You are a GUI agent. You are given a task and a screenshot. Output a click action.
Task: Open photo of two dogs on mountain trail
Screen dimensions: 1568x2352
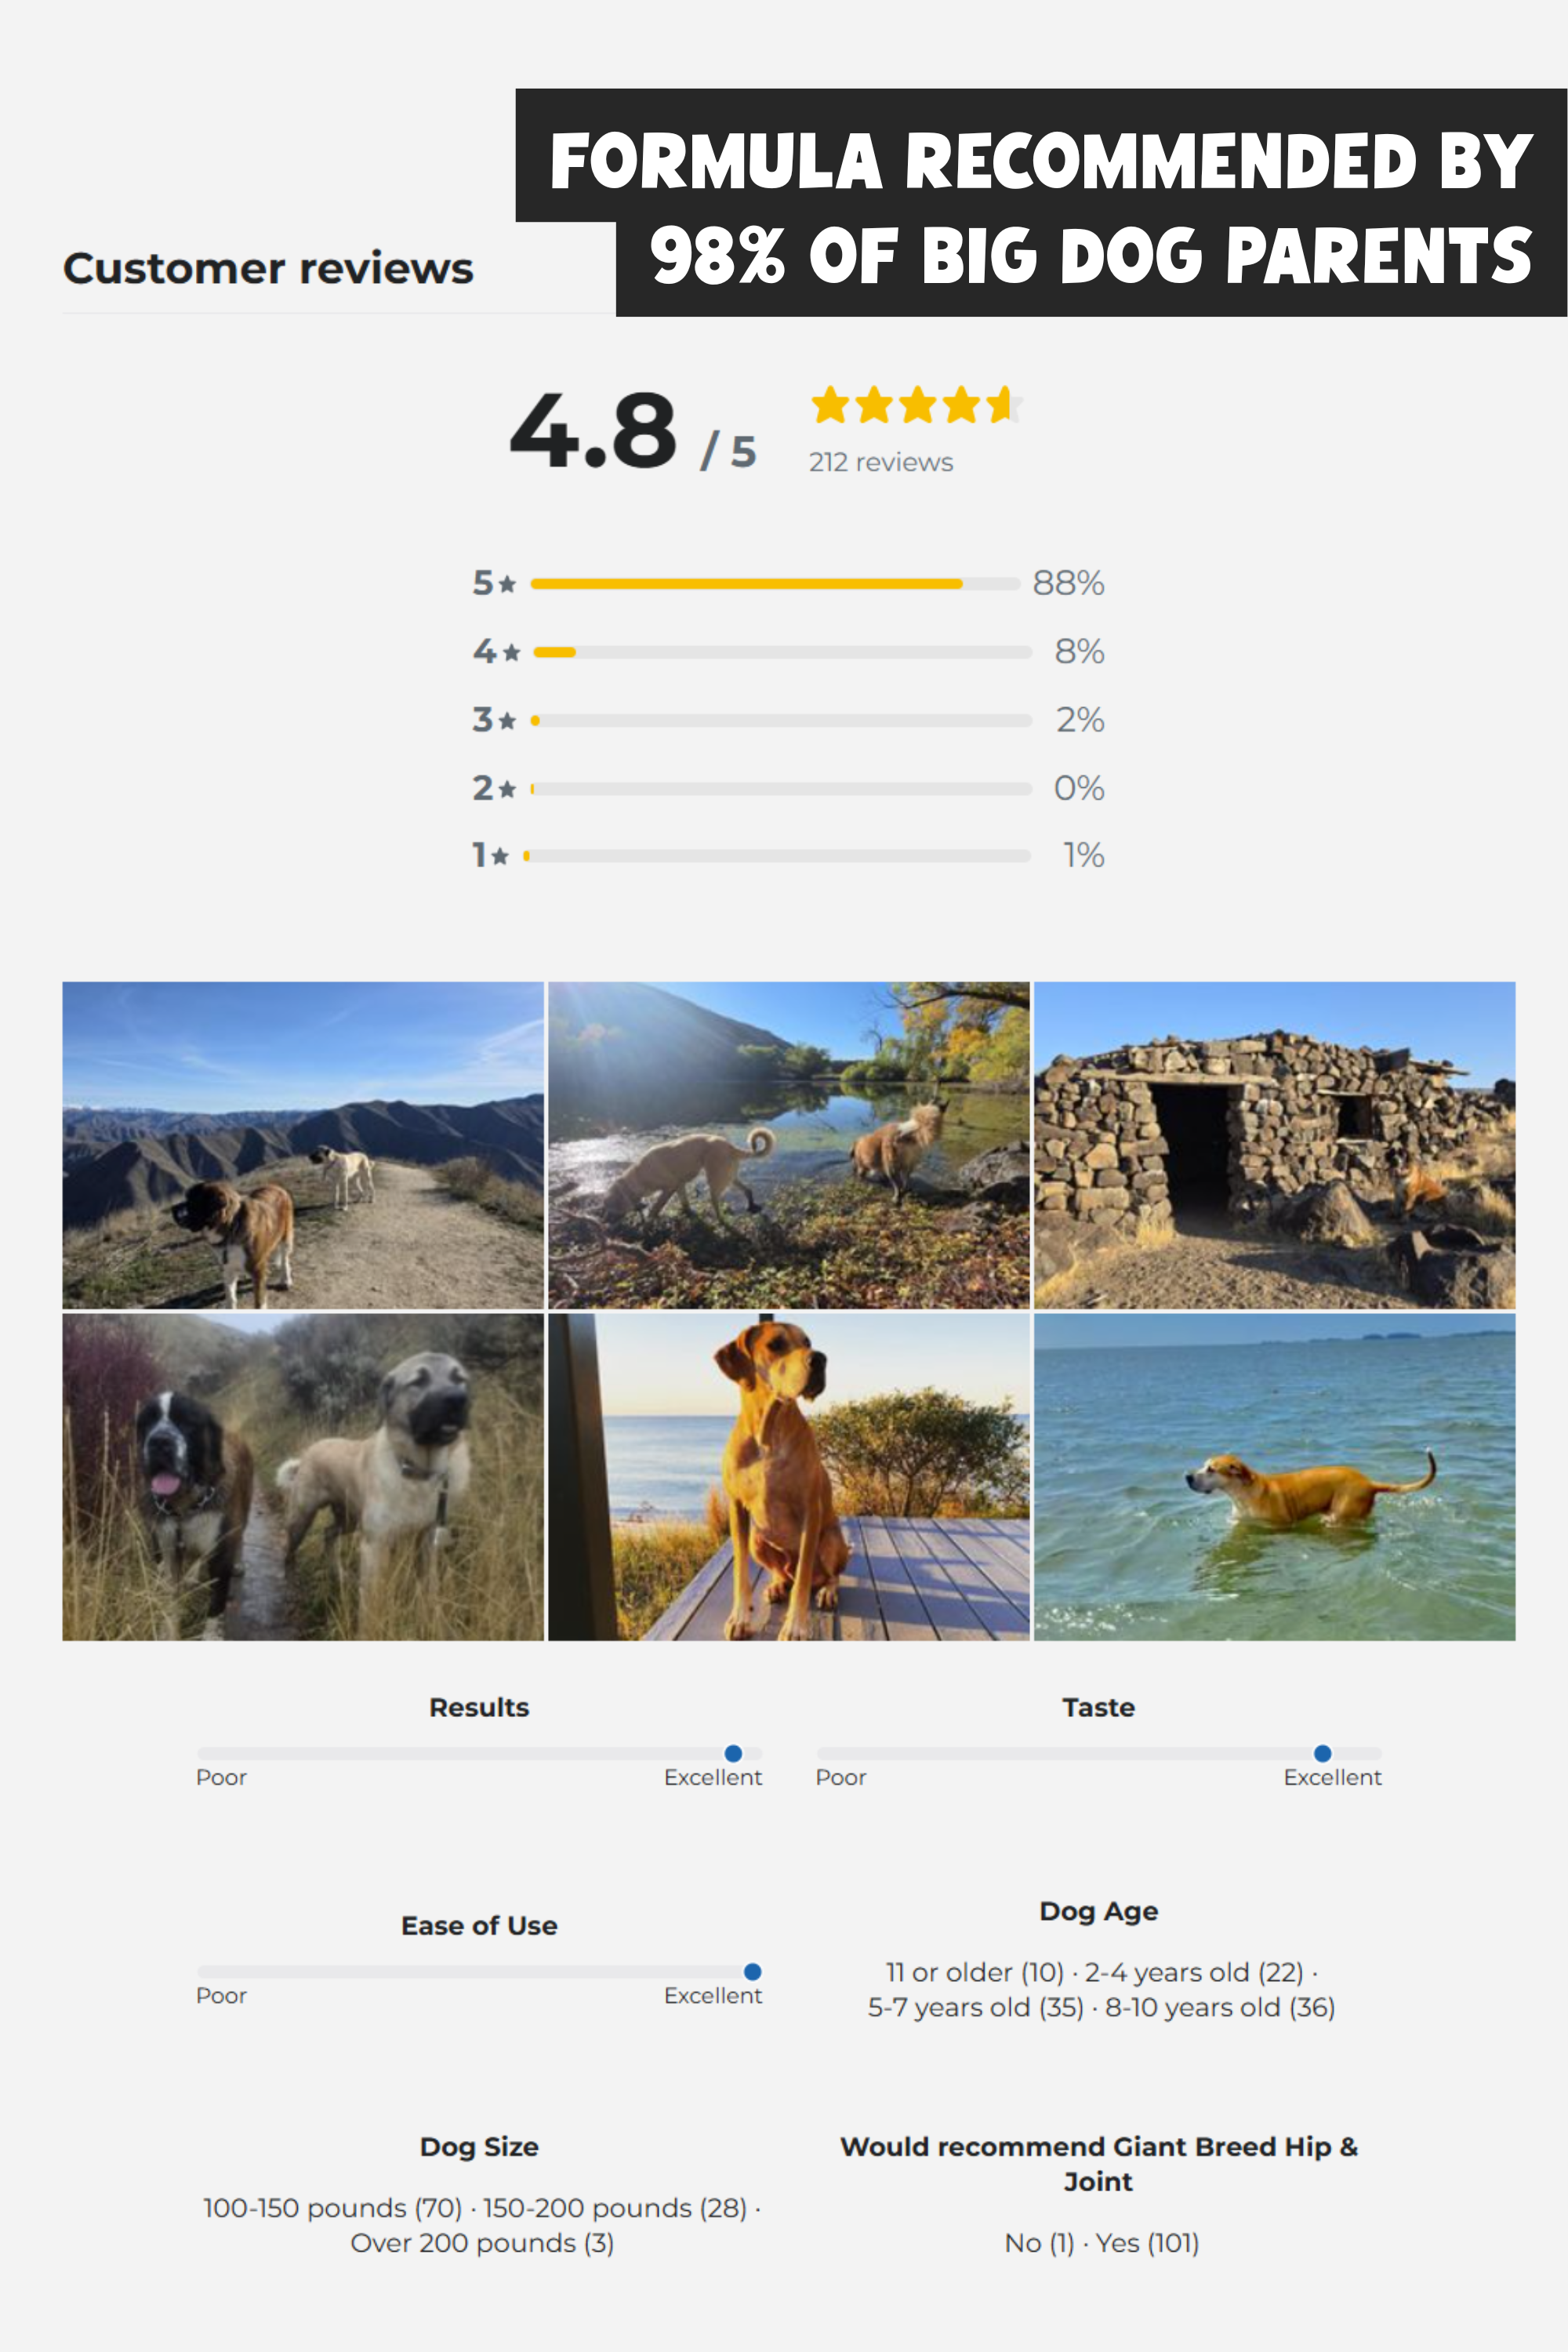(303, 1145)
